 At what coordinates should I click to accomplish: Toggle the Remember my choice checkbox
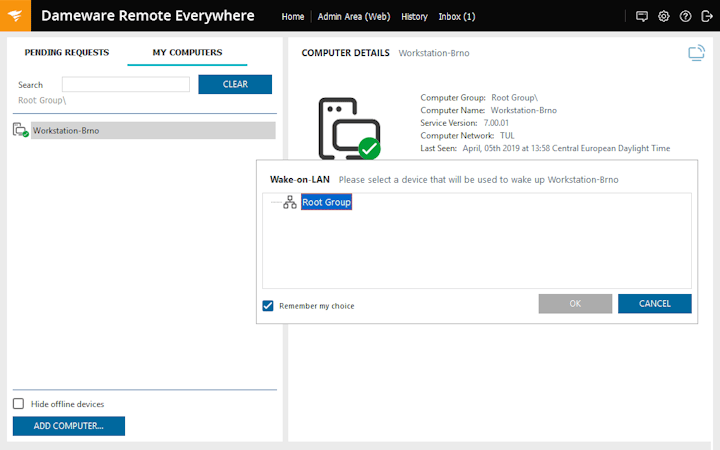(268, 306)
